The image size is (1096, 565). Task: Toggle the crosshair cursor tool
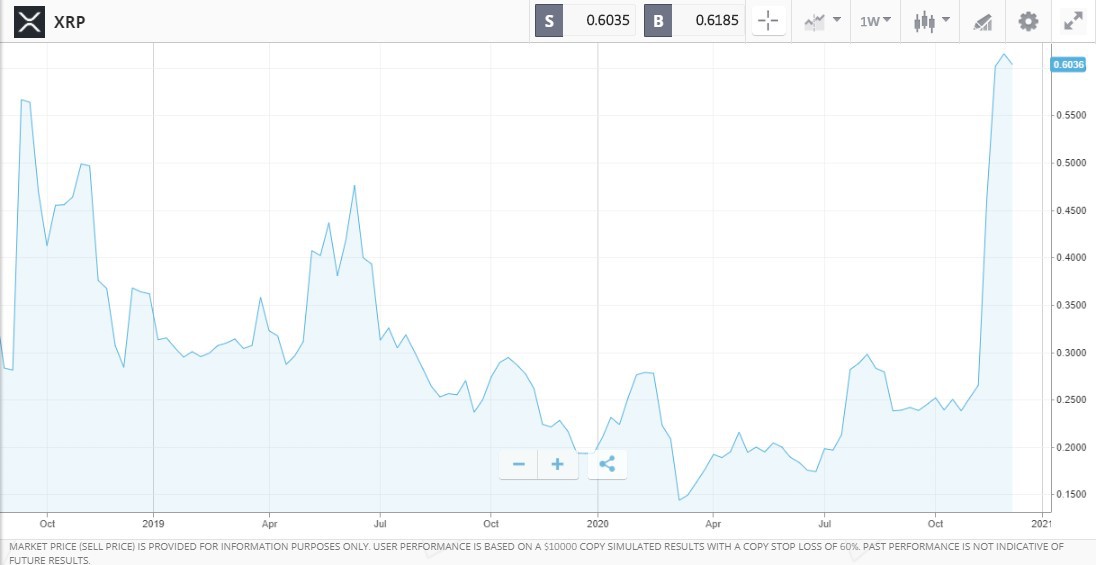pos(768,21)
